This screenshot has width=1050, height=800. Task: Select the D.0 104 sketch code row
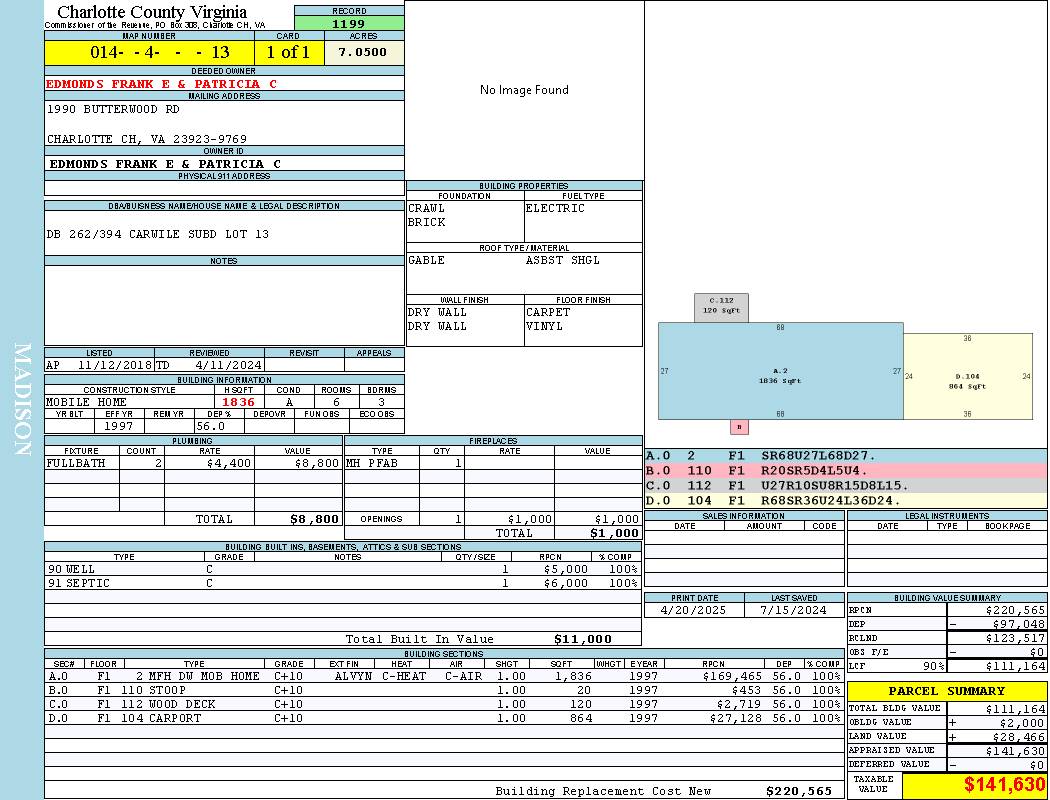click(x=846, y=500)
